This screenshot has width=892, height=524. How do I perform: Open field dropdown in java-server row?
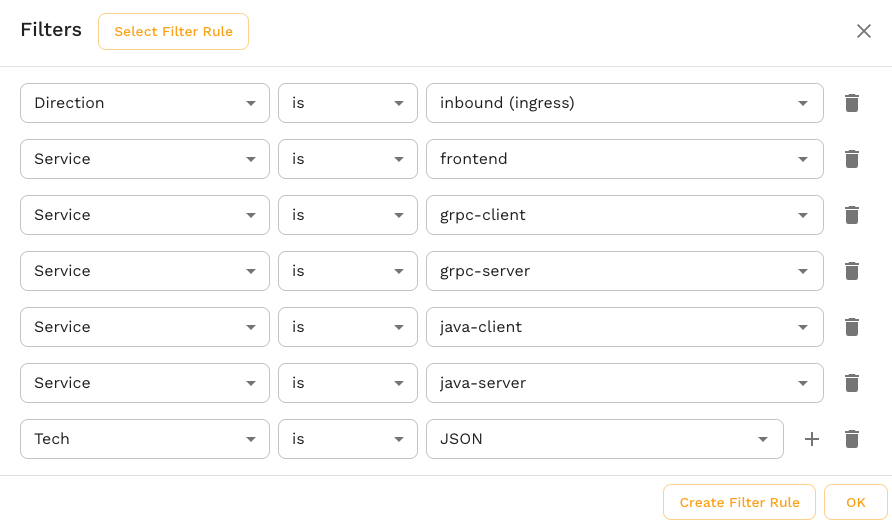[145, 383]
